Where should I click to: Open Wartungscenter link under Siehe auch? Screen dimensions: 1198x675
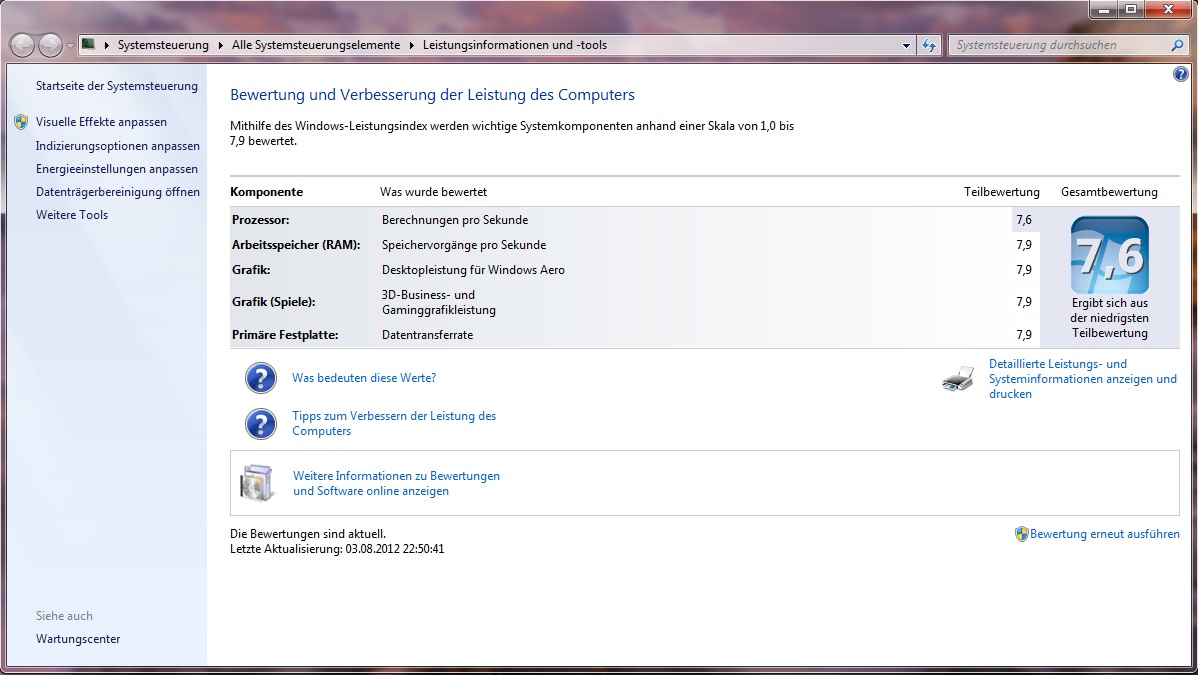pyautogui.click(x=78, y=639)
